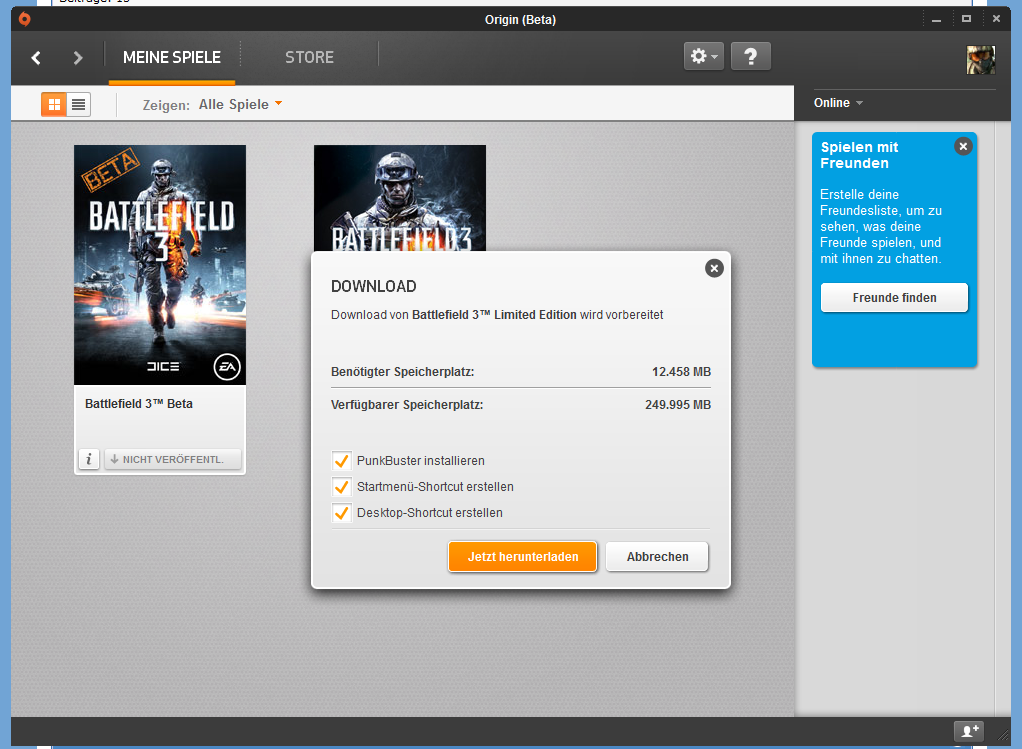This screenshot has width=1022, height=749.
Task: Open the gear settings menu
Action: 704,56
